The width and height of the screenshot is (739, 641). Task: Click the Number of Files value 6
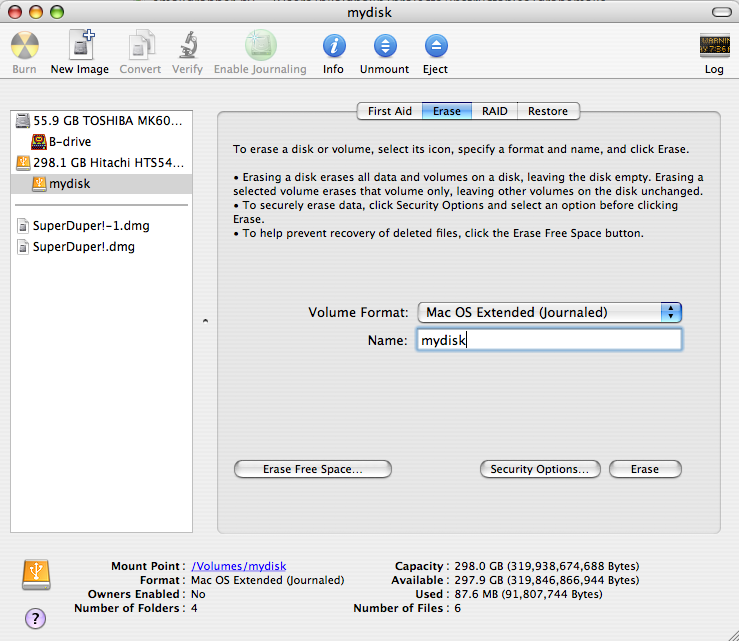pos(458,608)
